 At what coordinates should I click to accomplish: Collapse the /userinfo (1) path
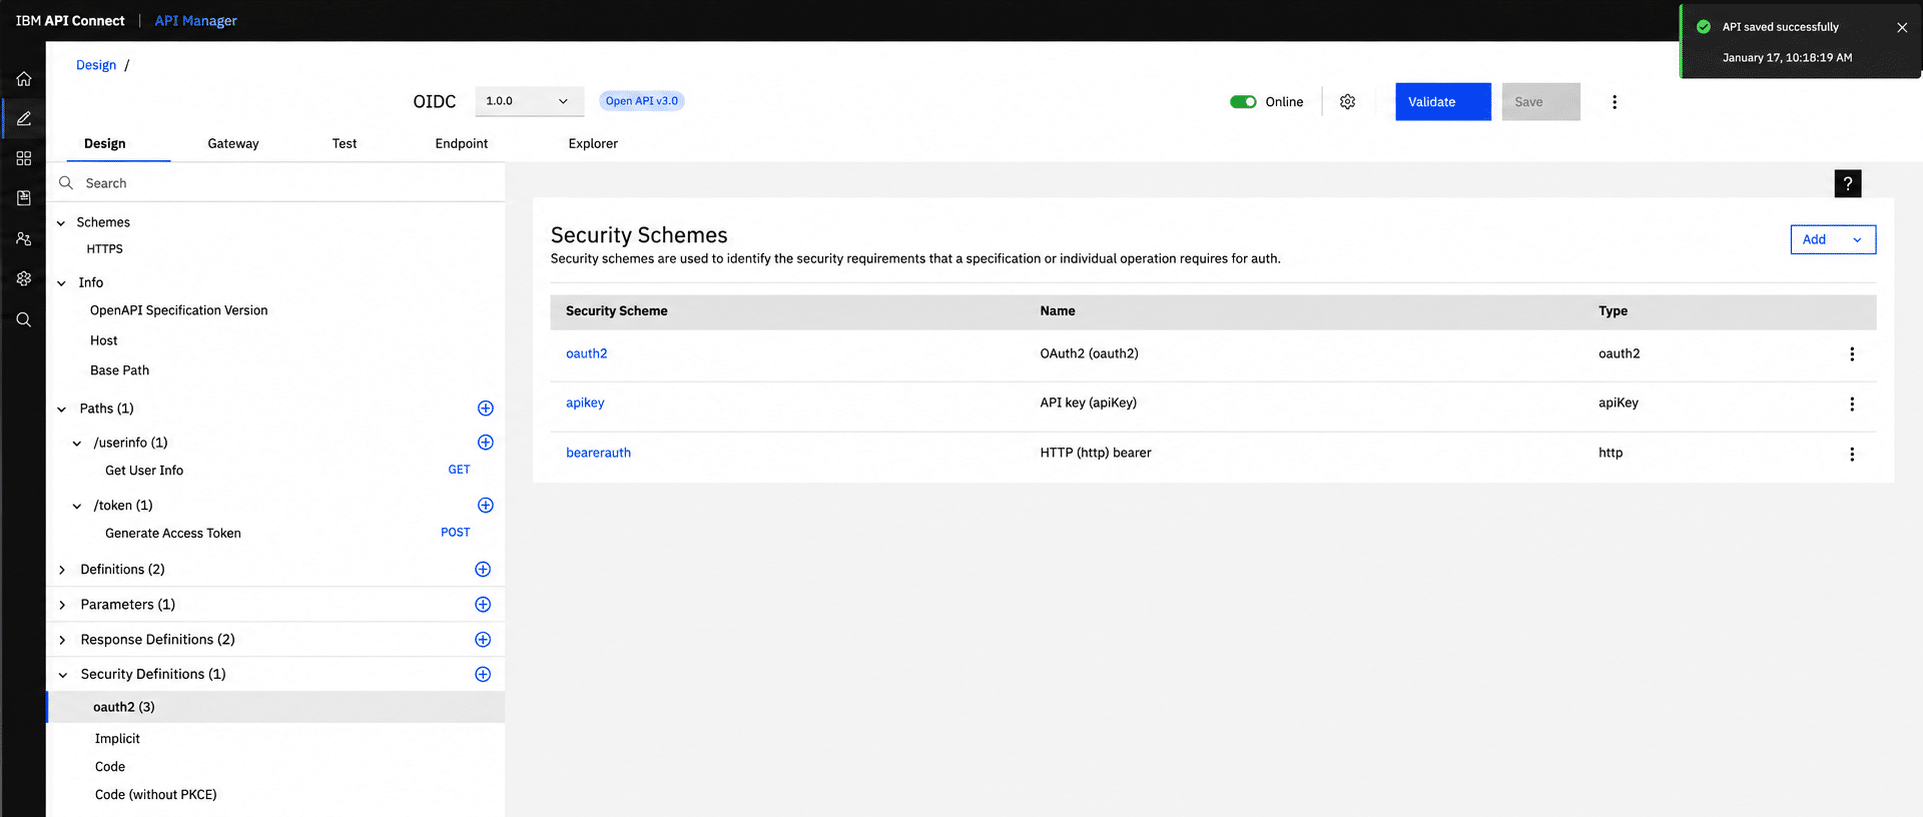click(x=77, y=443)
